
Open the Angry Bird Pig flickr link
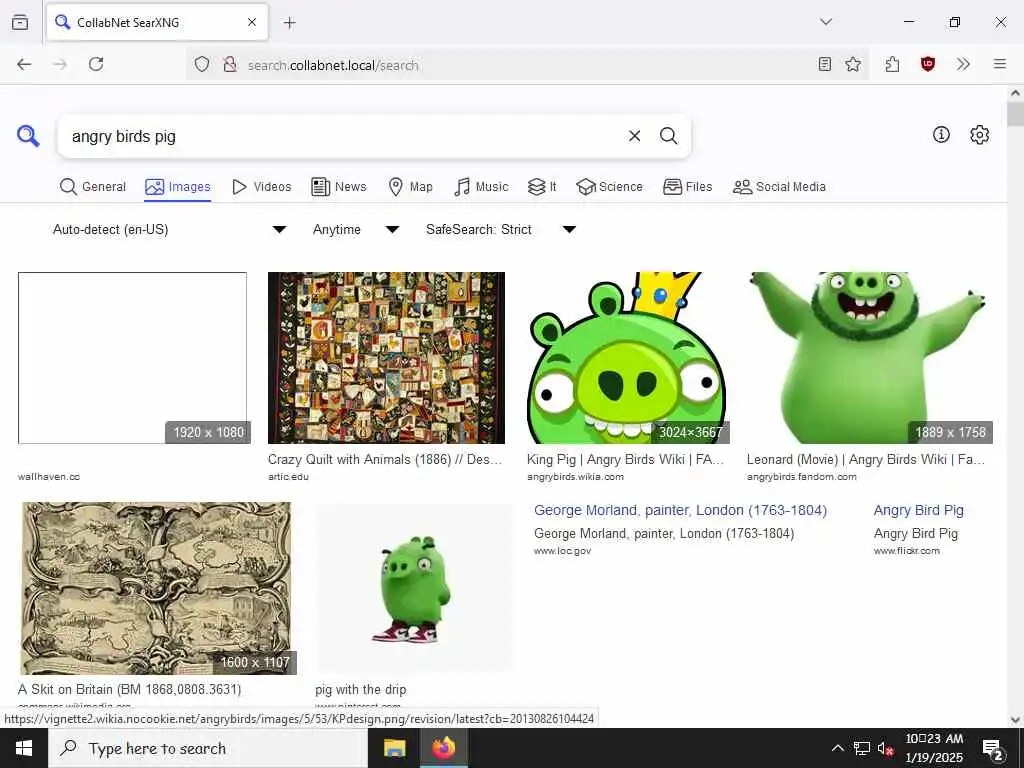click(x=919, y=510)
